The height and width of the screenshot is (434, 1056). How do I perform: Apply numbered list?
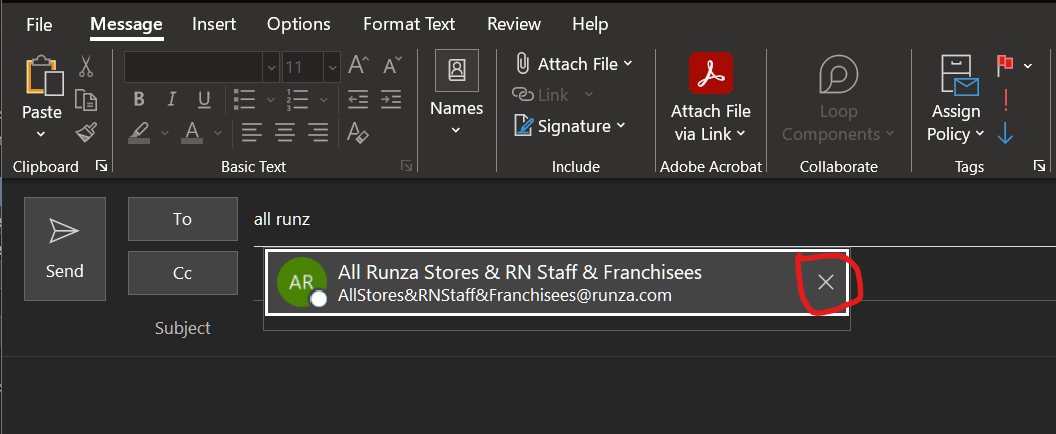point(297,100)
